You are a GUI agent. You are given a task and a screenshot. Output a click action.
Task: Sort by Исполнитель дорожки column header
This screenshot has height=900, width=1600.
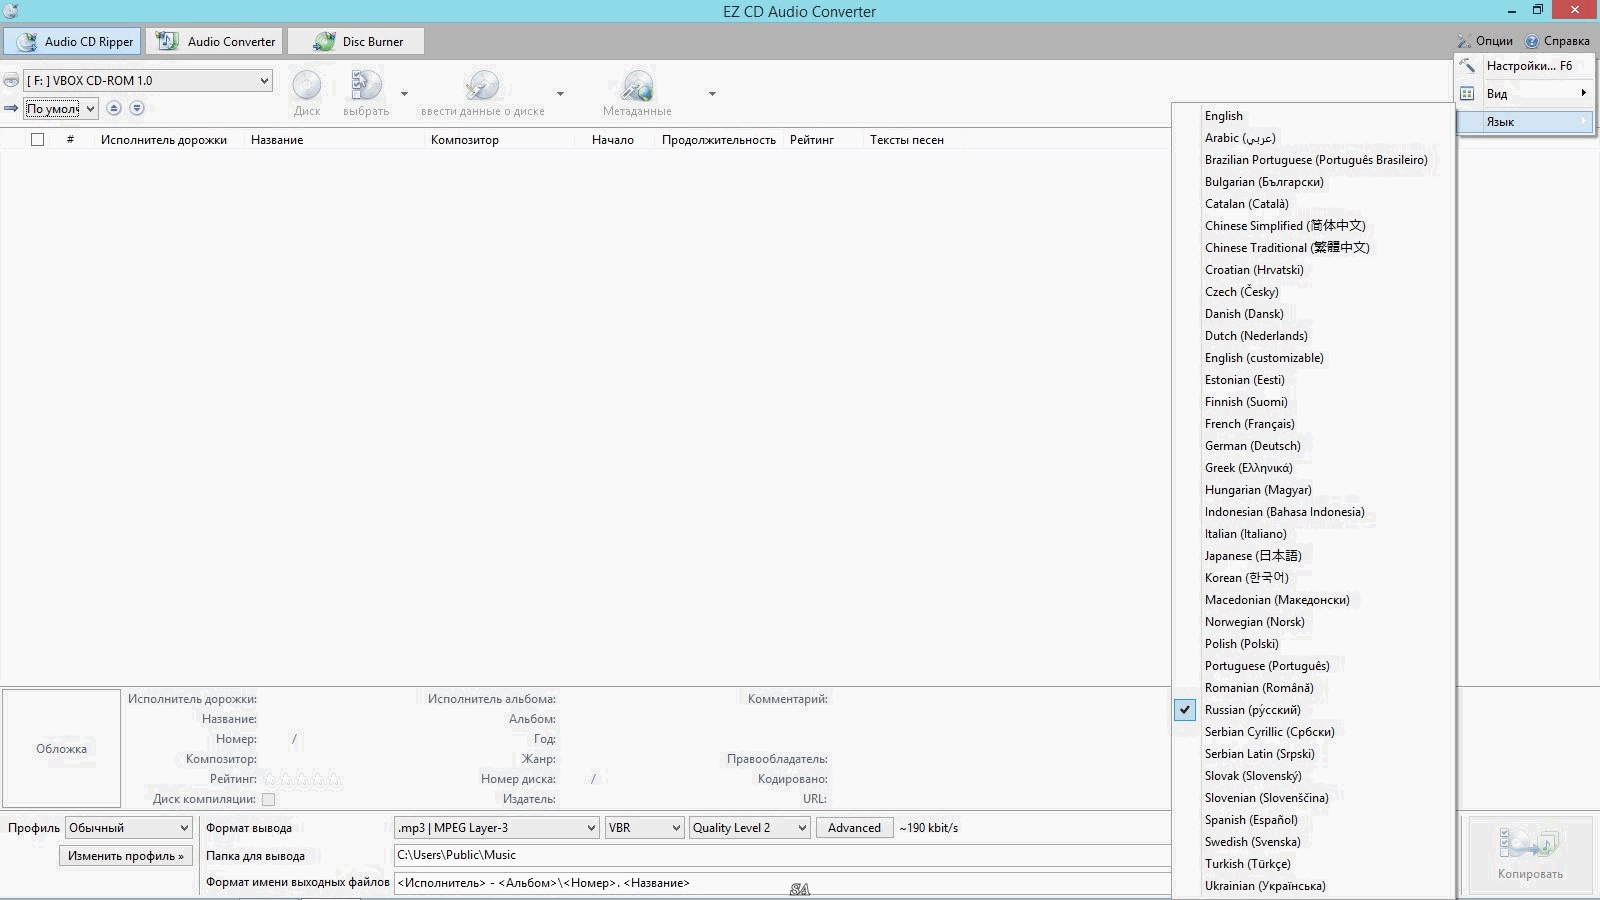(164, 140)
